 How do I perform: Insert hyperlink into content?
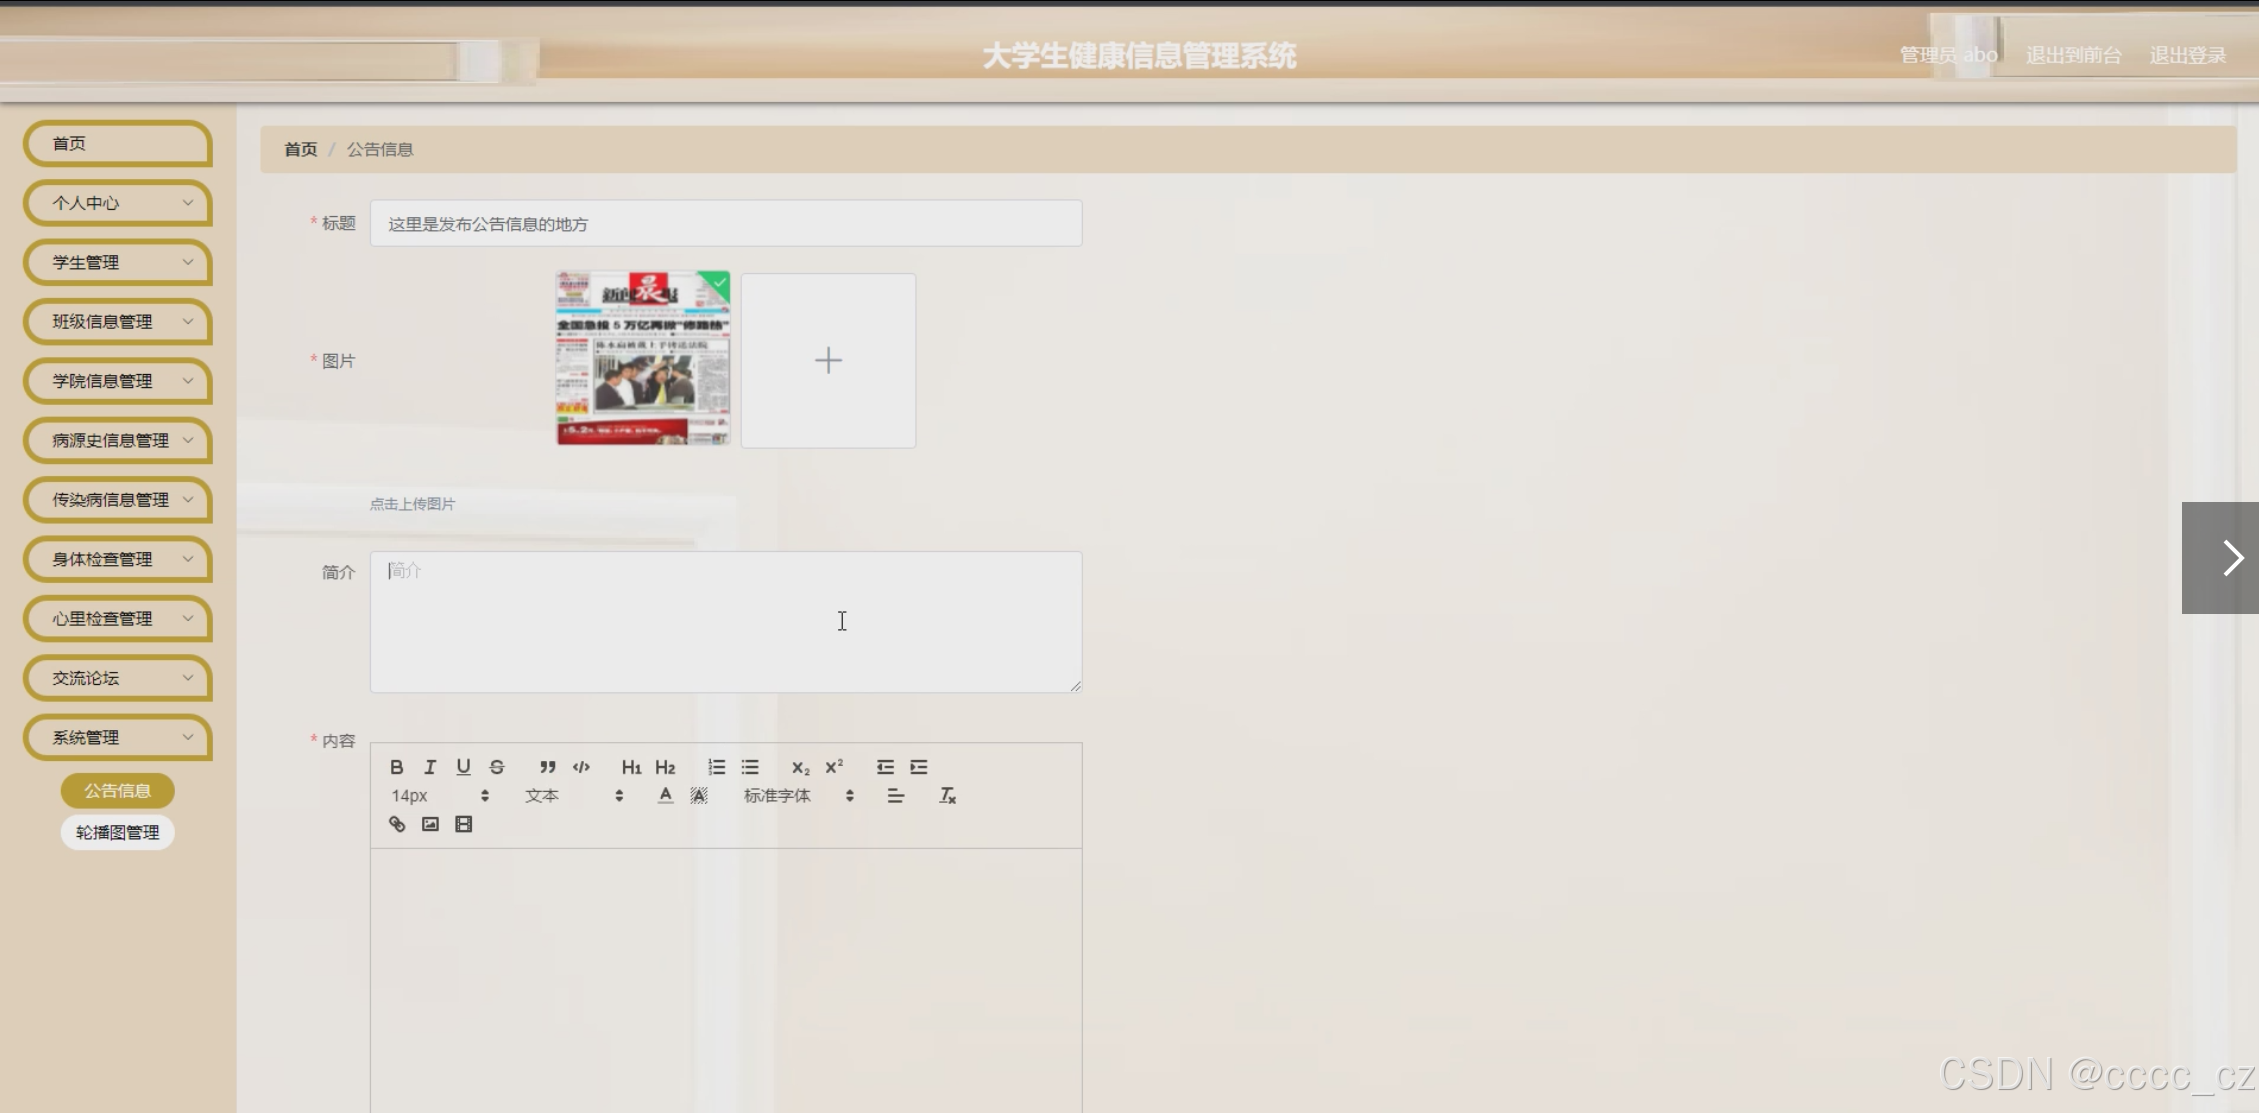(x=397, y=824)
